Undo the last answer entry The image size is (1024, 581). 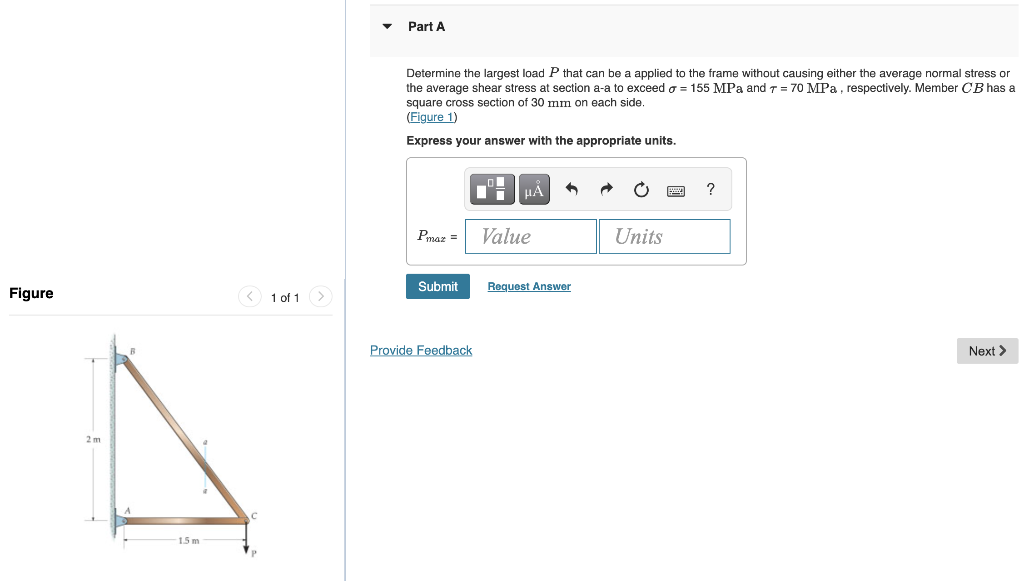(x=570, y=189)
